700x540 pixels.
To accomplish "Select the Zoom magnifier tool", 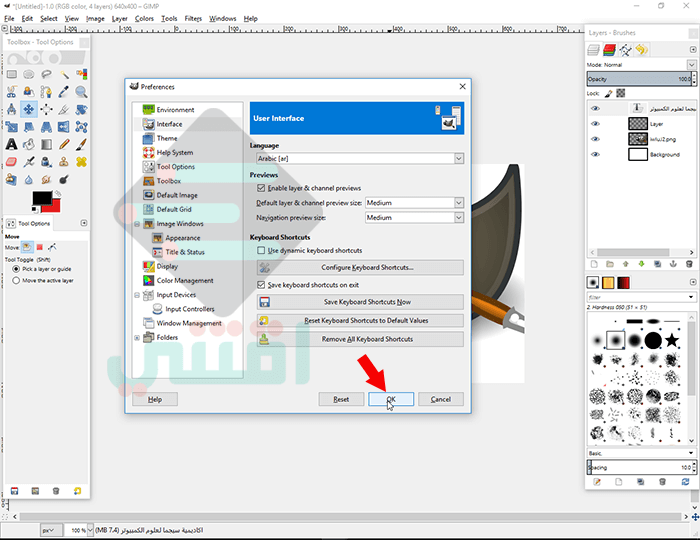I will 81,92.
